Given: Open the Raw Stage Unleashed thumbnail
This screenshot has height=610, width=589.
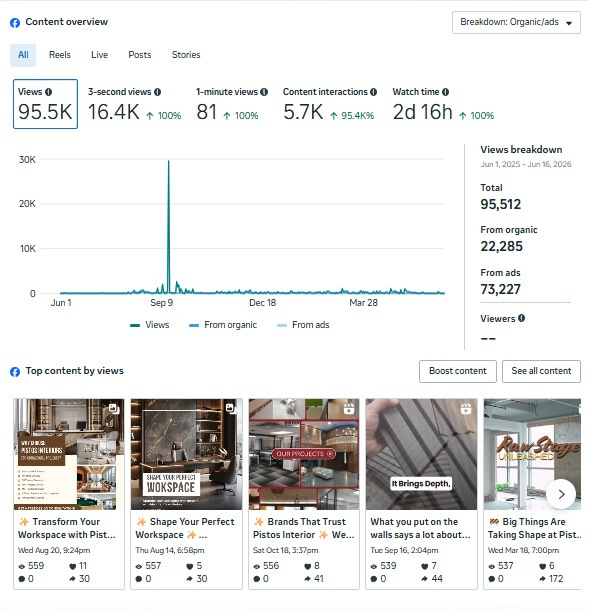Looking at the screenshot, I should click(x=532, y=454).
